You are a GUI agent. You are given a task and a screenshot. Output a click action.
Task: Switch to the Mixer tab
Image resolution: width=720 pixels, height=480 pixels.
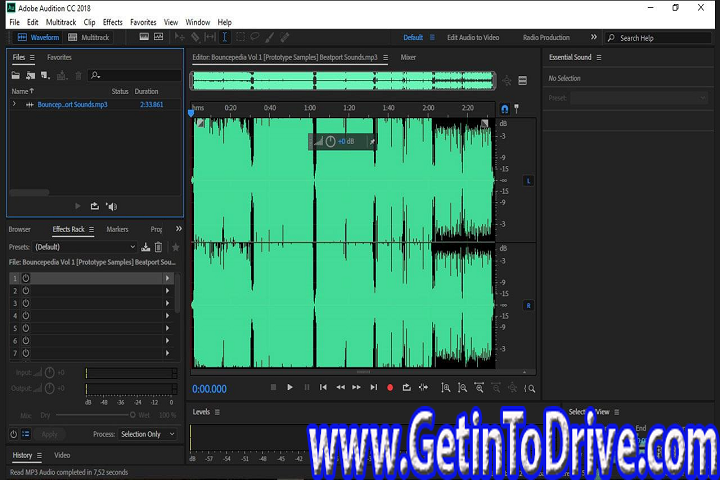click(408, 57)
